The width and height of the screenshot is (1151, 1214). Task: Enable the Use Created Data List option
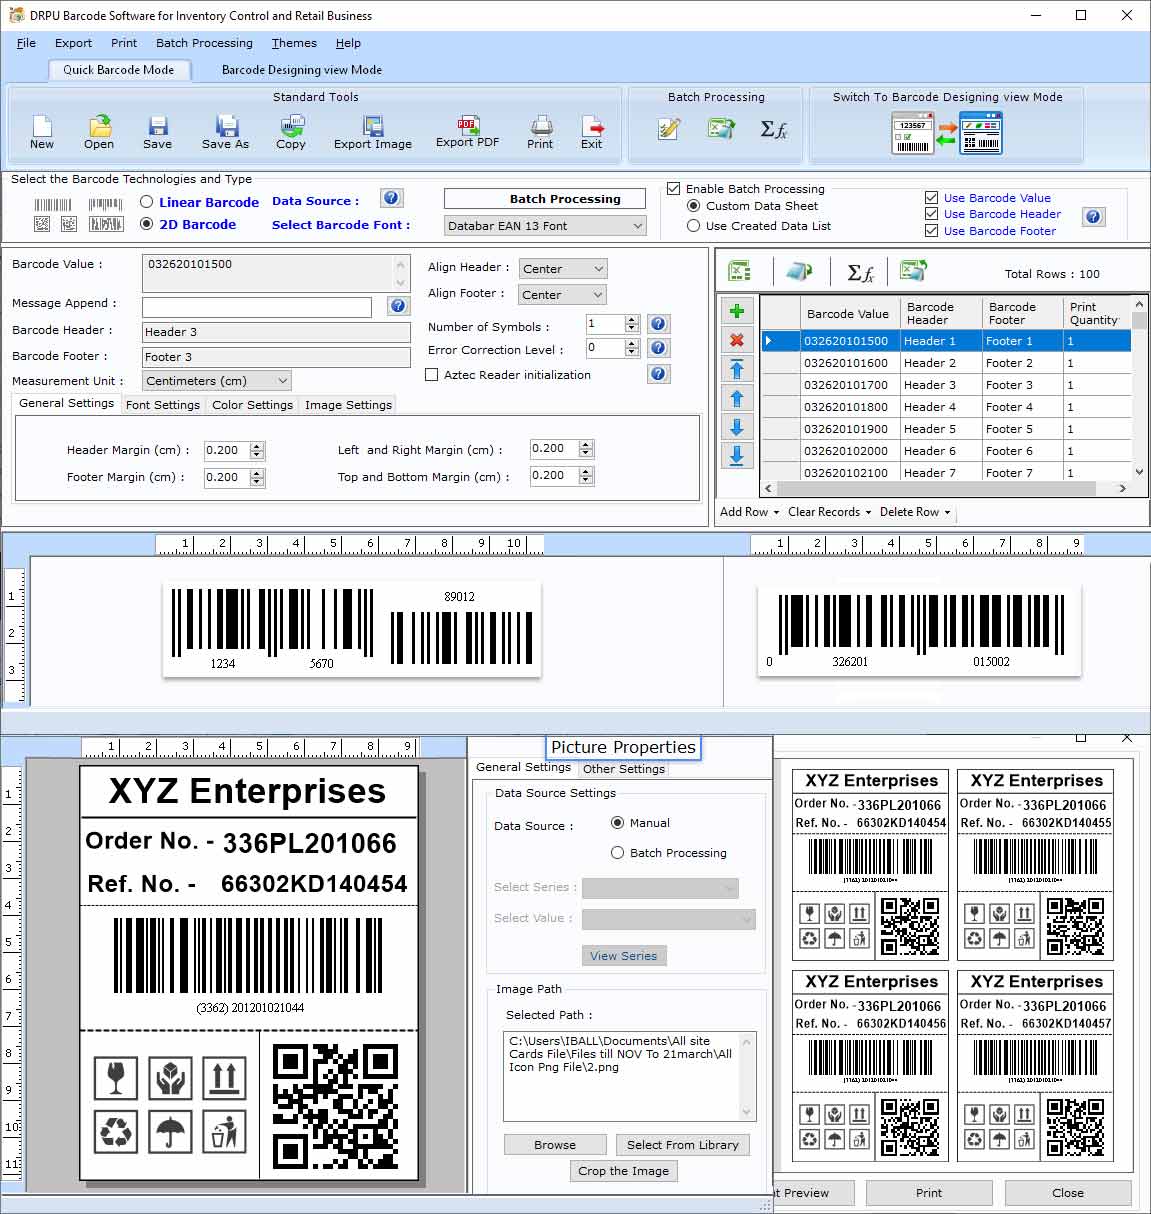click(694, 226)
